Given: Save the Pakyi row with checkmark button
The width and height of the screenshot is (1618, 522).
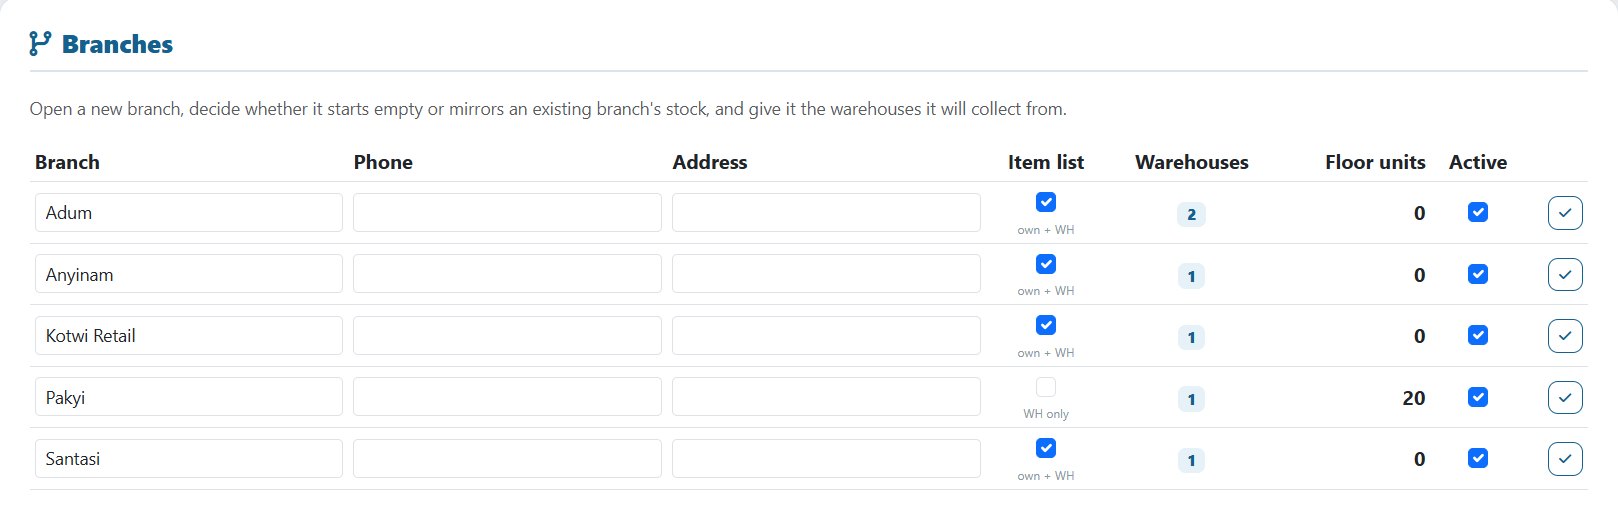Looking at the screenshot, I should tap(1565, 397).
